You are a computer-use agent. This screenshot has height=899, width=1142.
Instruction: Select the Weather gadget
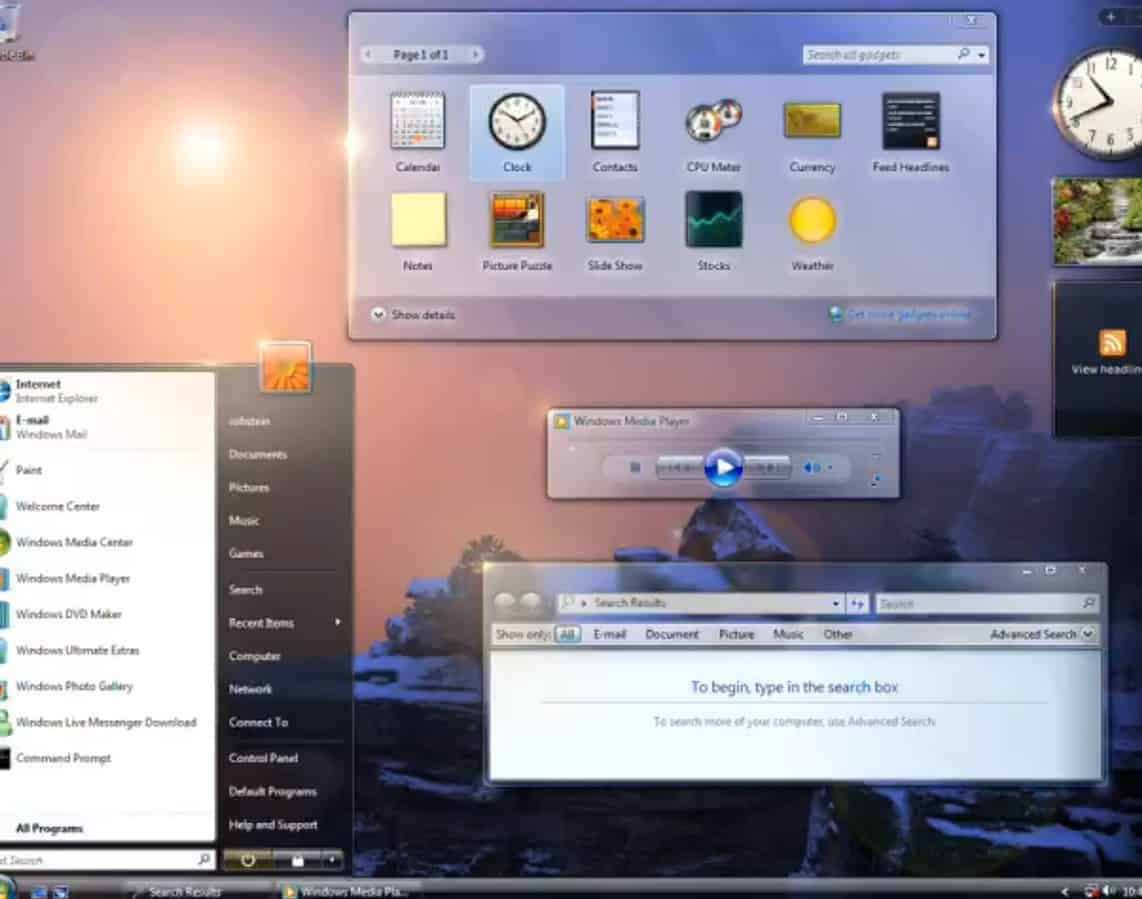812,220
